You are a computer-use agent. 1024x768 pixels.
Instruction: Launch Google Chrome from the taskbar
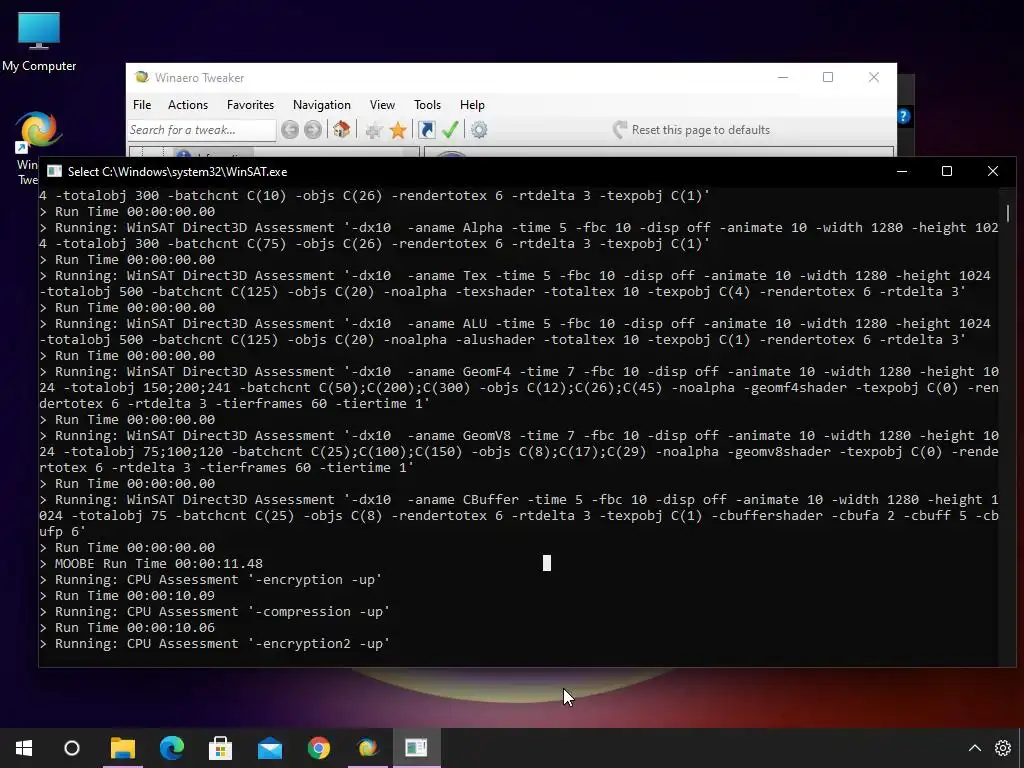pos(319,748)
